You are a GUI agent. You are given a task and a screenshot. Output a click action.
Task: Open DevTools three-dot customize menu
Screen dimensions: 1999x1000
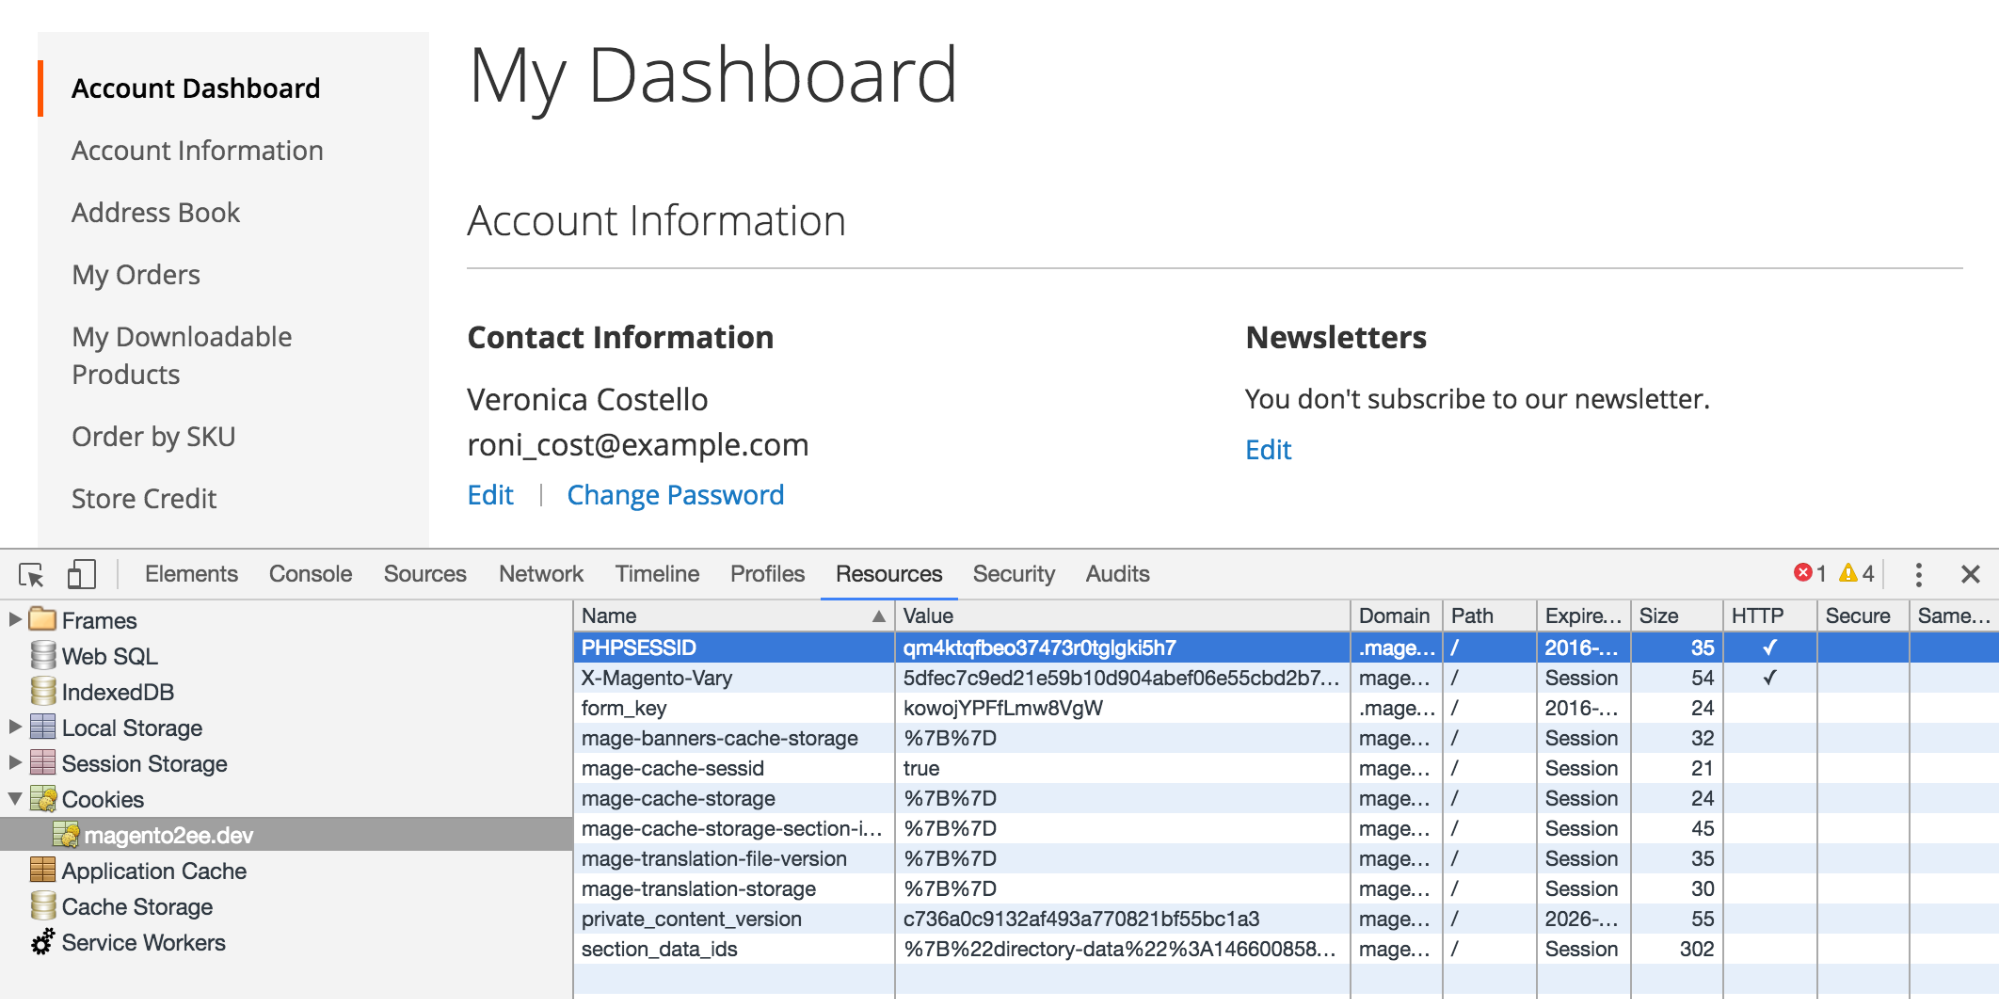1918,574
